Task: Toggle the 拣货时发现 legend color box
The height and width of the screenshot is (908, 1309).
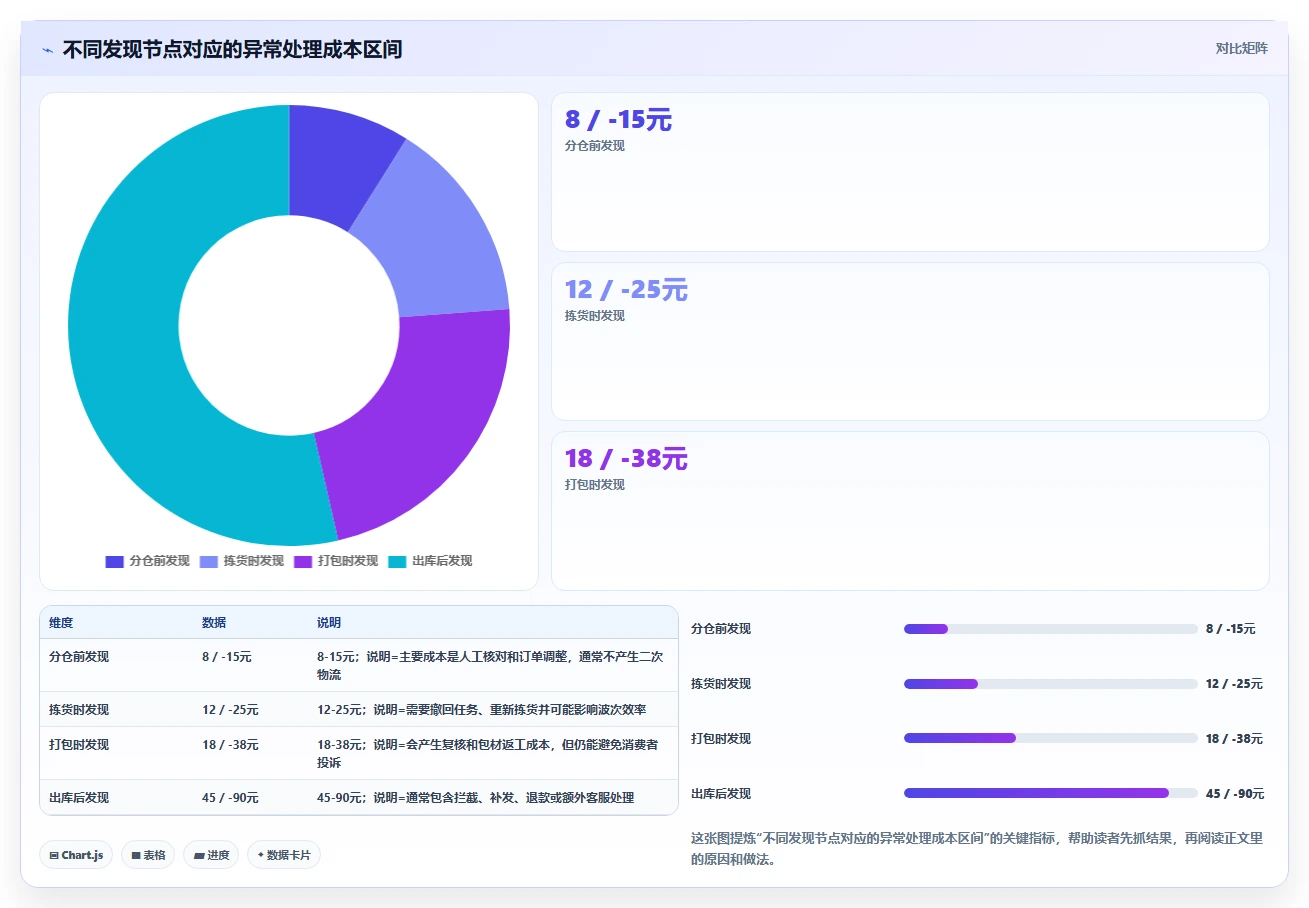Action: coord(209,561)
